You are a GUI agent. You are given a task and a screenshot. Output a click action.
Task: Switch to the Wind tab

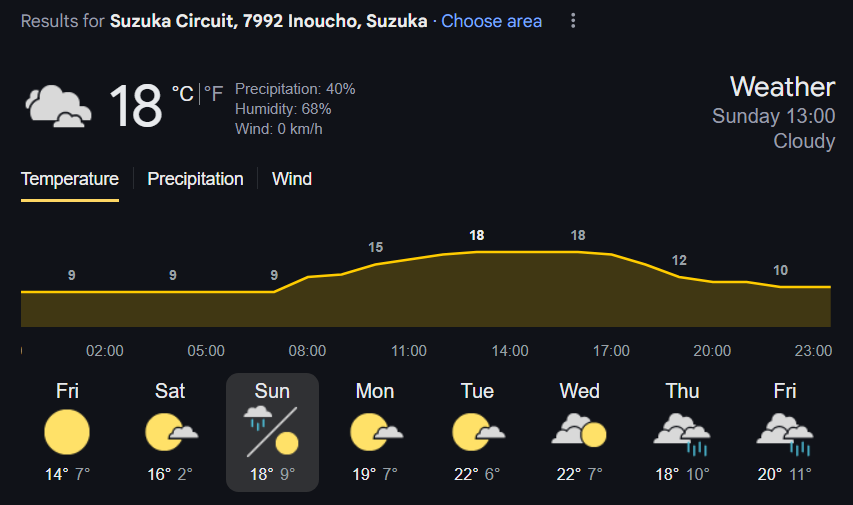point(292,179)
